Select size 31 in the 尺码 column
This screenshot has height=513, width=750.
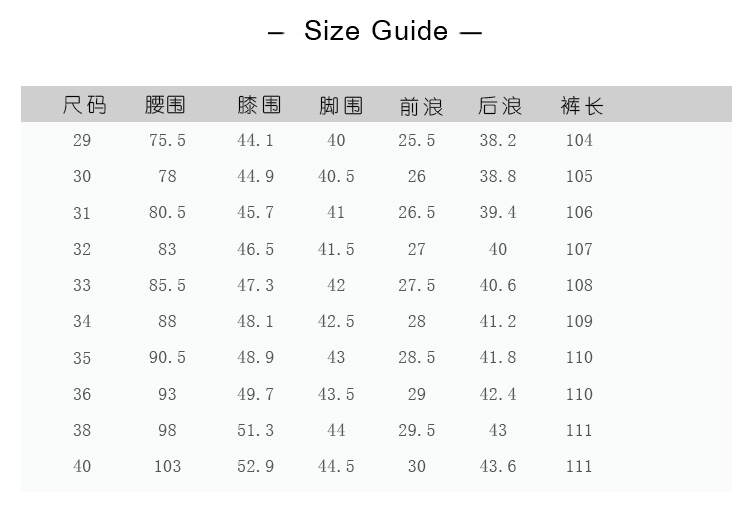tap(82, 213)
